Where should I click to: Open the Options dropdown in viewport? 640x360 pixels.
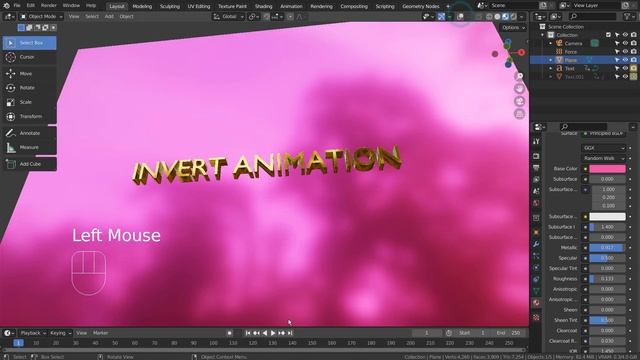pyautogui.click(x=513, y=27)
